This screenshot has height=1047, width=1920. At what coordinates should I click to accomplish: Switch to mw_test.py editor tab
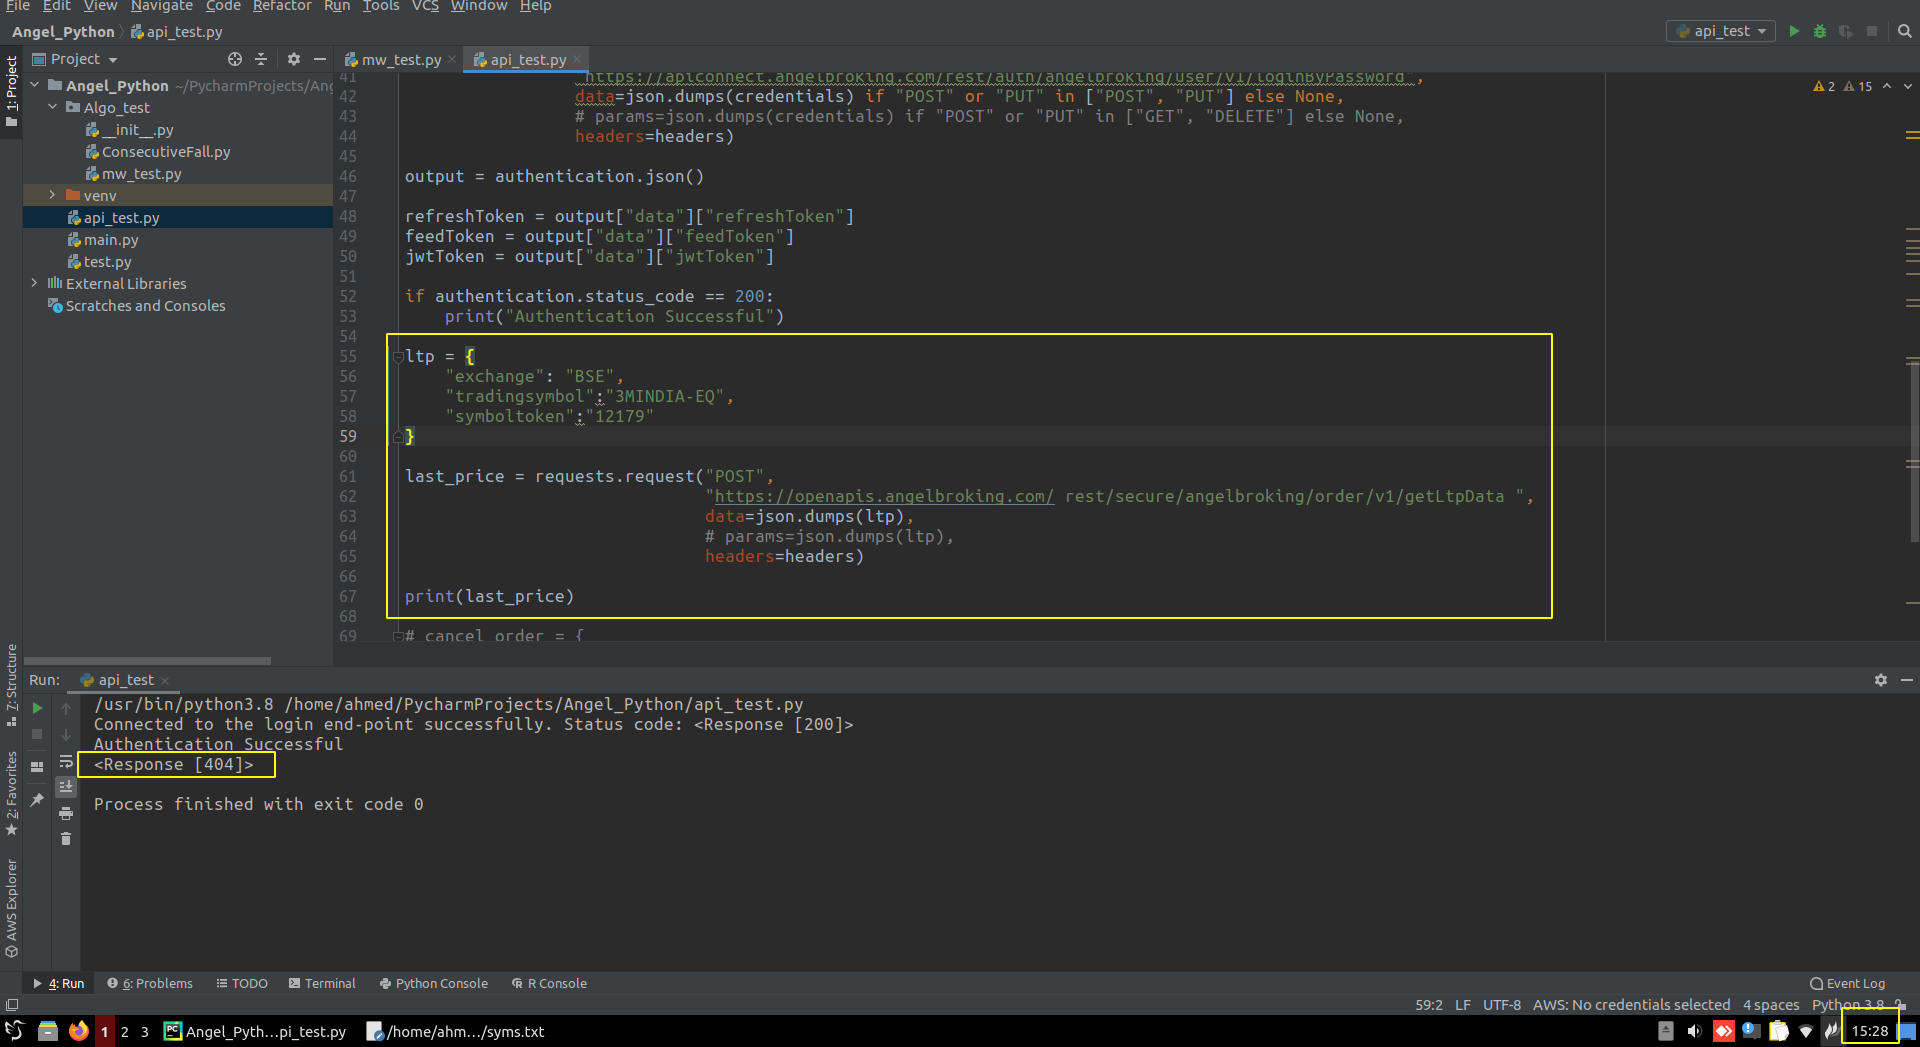click(400, 60)
